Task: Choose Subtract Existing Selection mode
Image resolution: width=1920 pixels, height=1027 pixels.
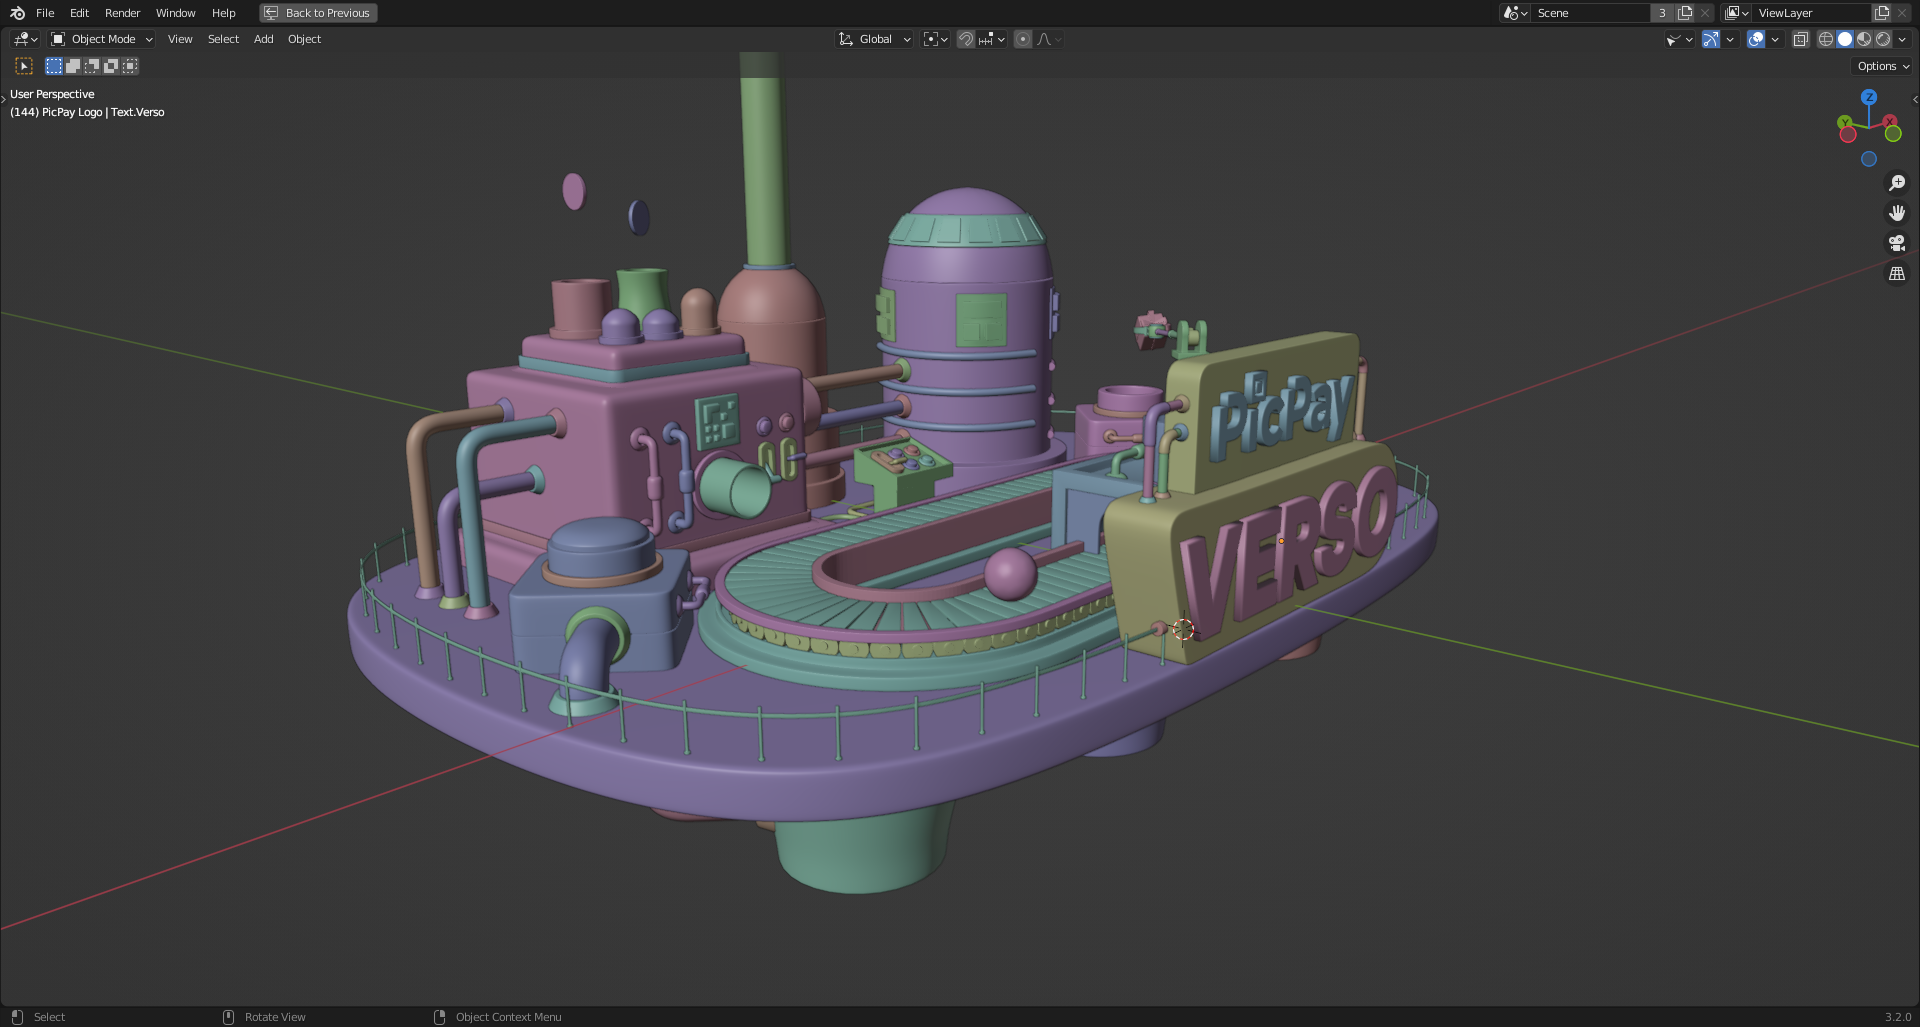Action: point(92,66)
